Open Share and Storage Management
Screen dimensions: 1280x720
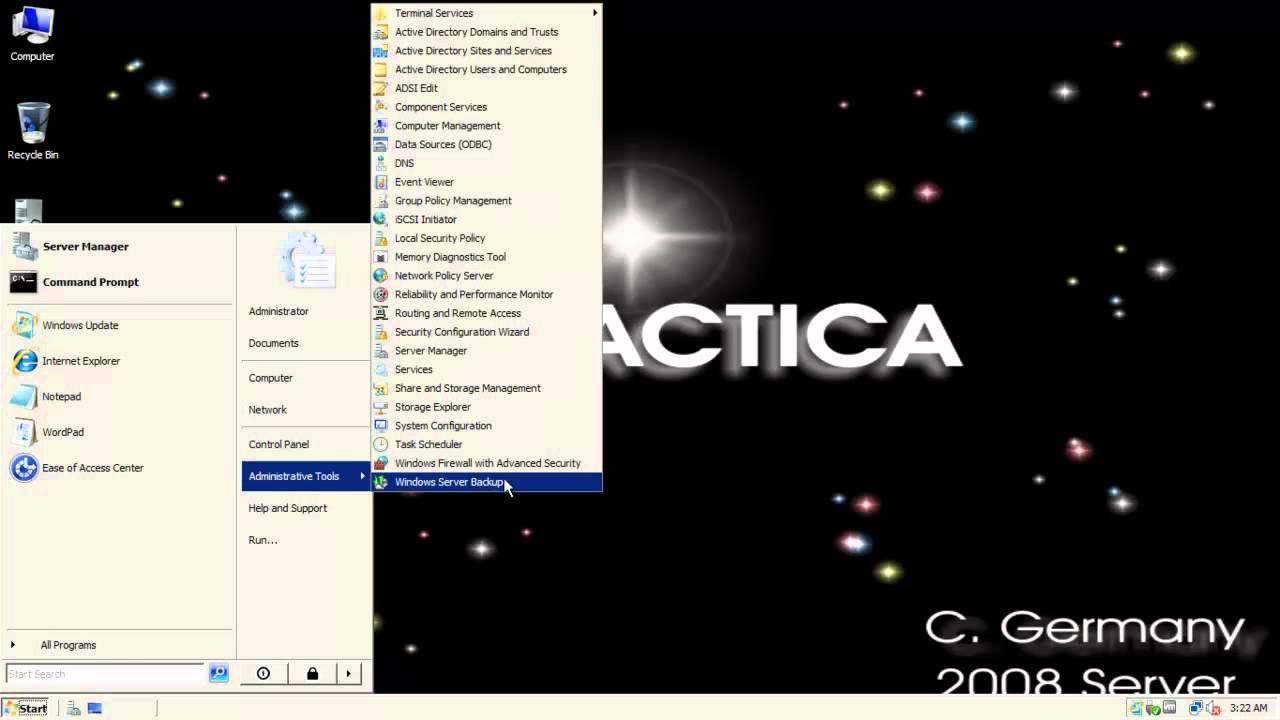487,388
